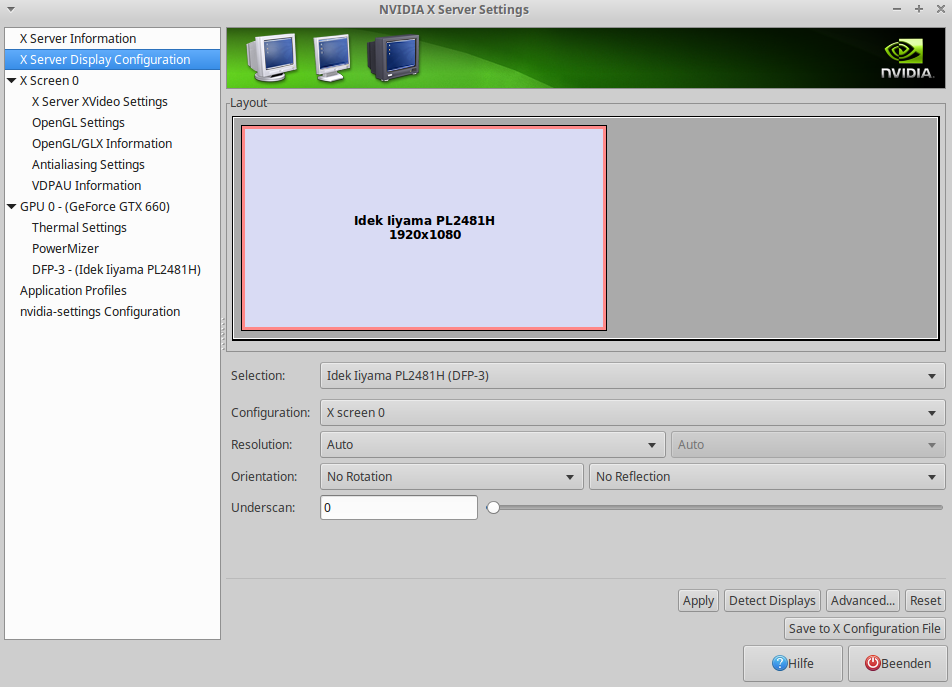The height and width of the screenshot is (687, 952).
Task: Maximize the NVIDIA X Server Settings window
Action: (919, 9)
